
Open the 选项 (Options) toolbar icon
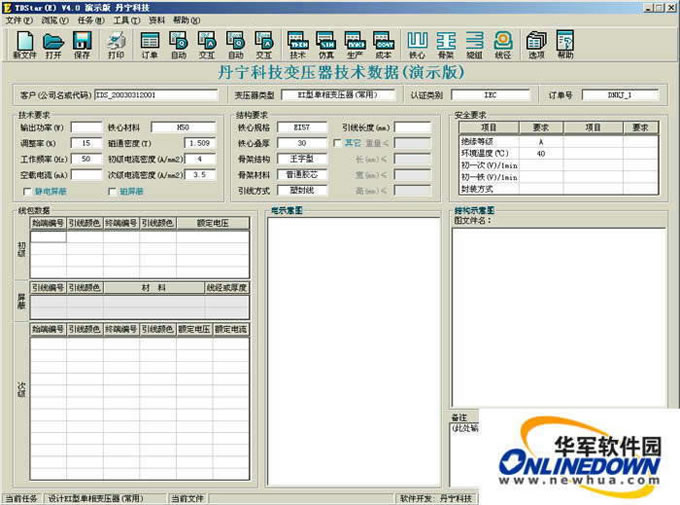point(537,44)
